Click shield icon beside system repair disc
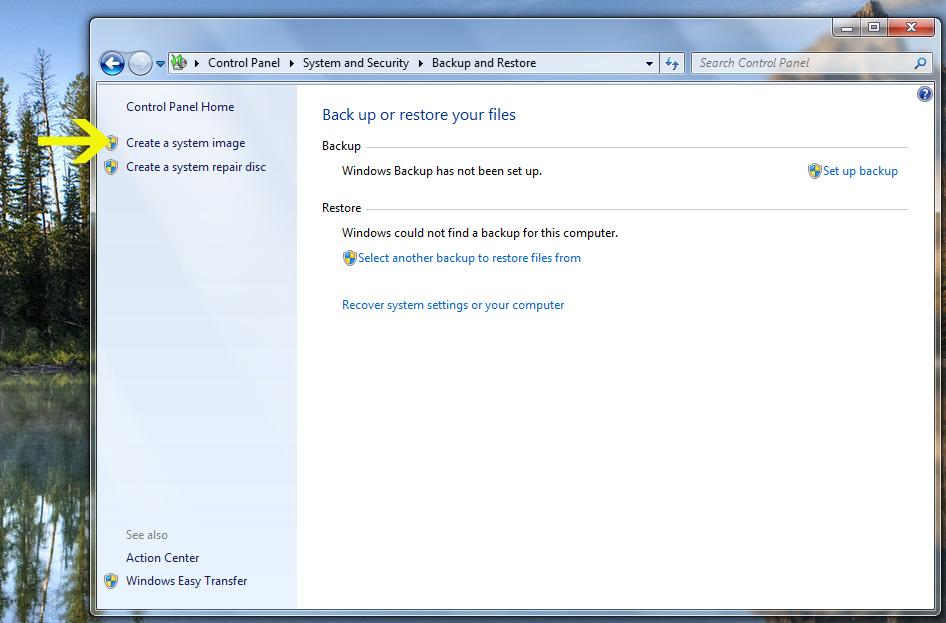 tap(111, 167)
